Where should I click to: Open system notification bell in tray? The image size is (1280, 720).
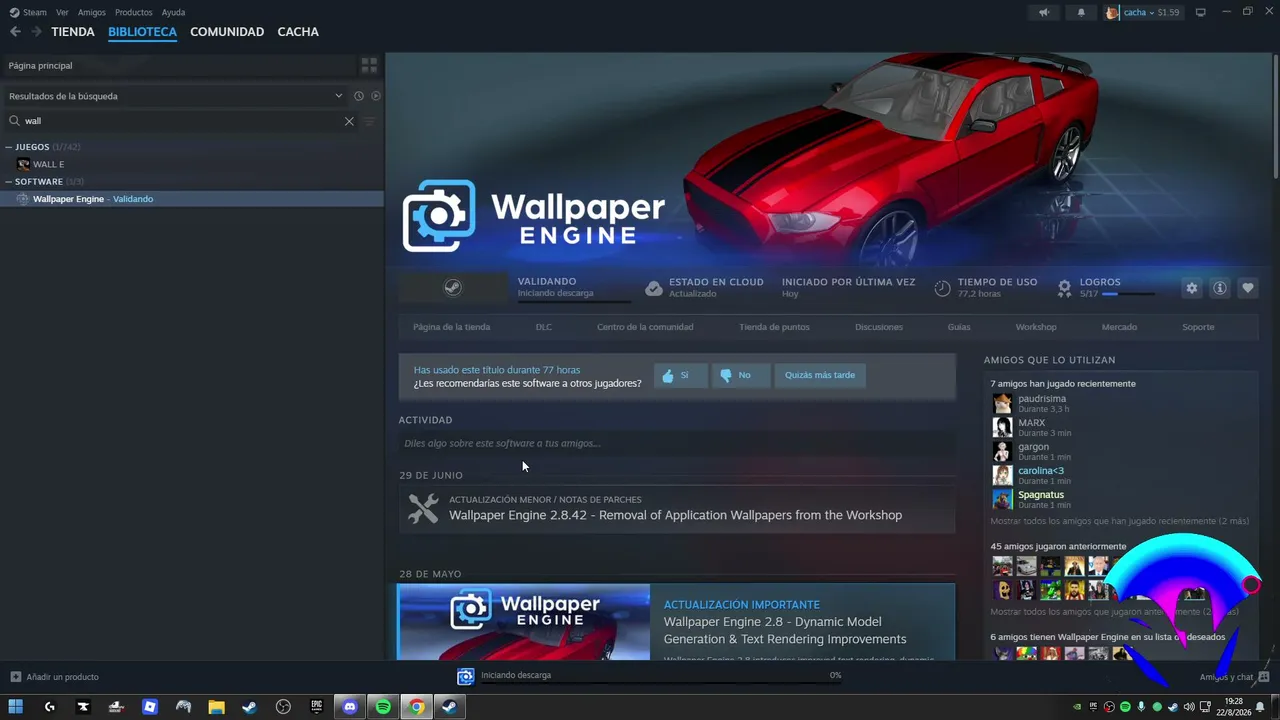(1260, 707)
